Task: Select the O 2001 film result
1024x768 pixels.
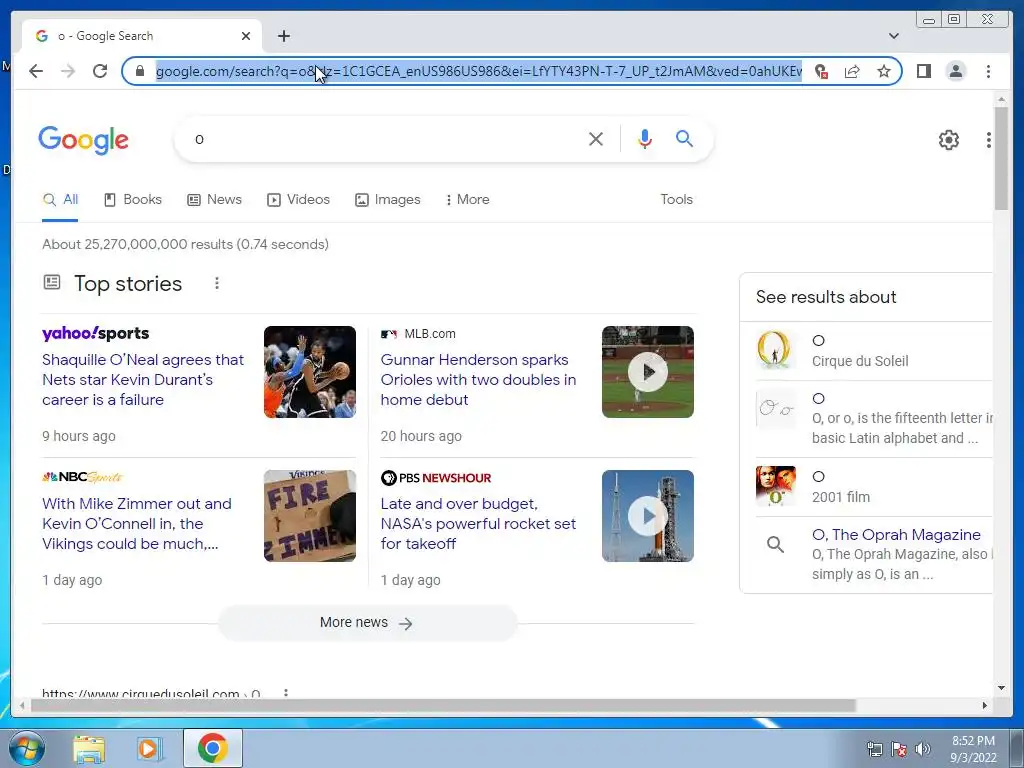Action: pyautogui.click(x=873, y=487)
